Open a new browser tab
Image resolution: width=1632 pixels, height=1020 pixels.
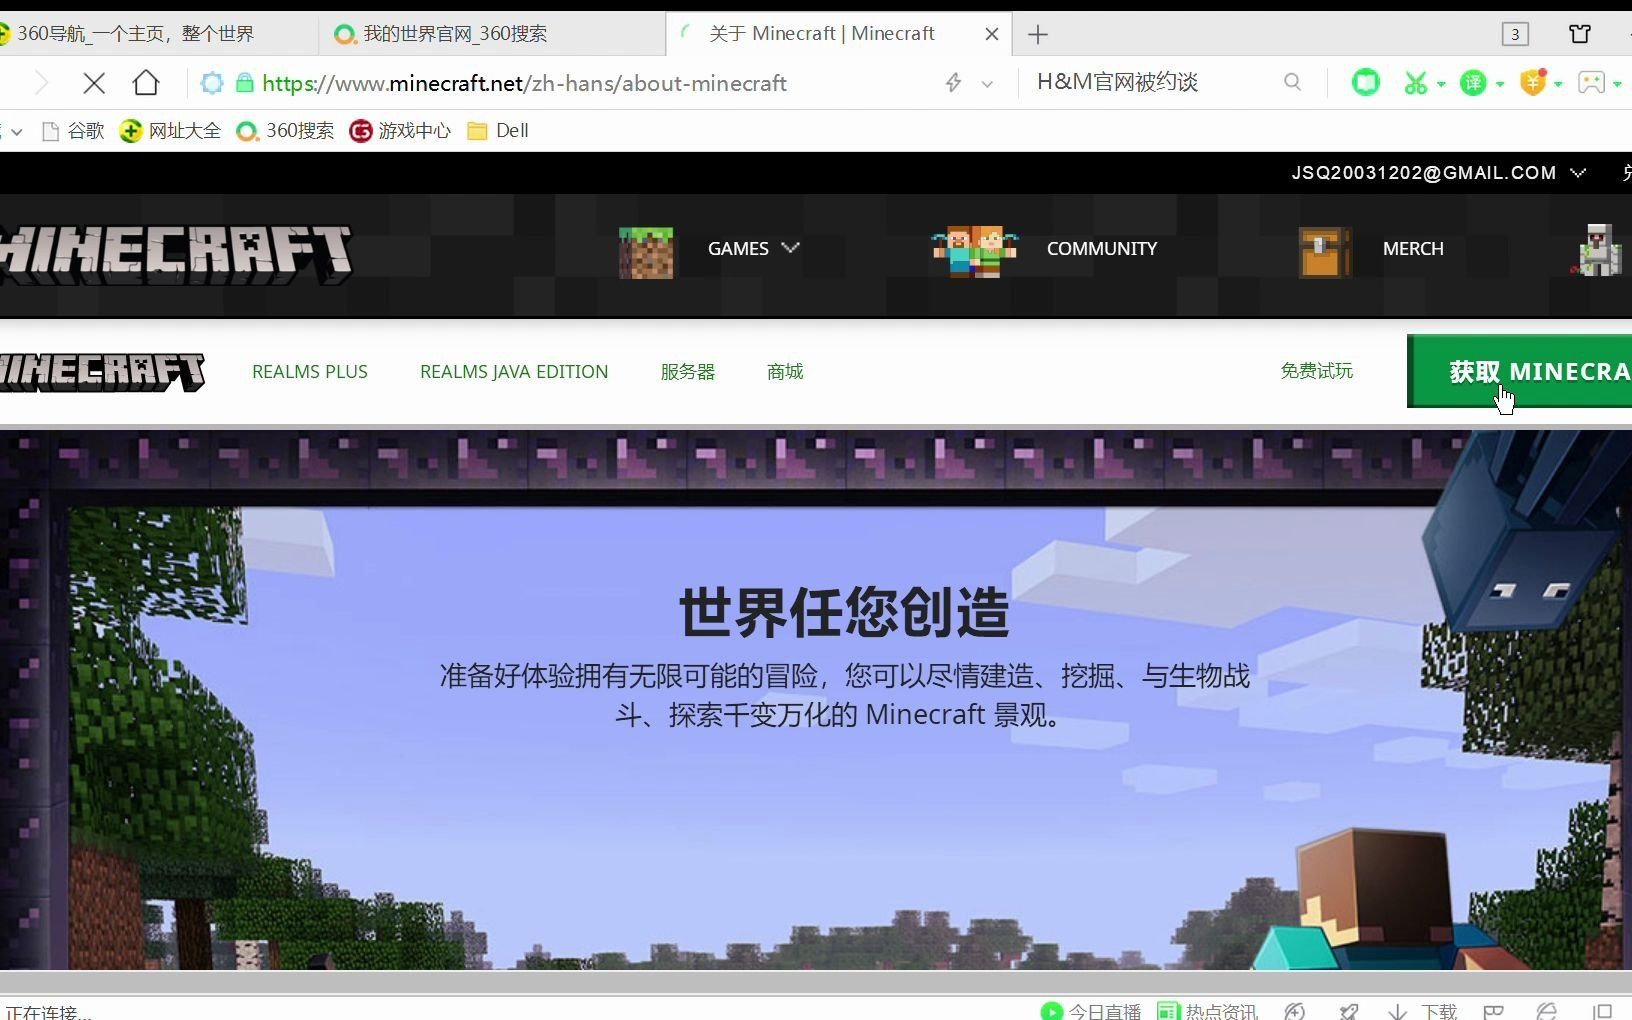[x=1038, y=34]
